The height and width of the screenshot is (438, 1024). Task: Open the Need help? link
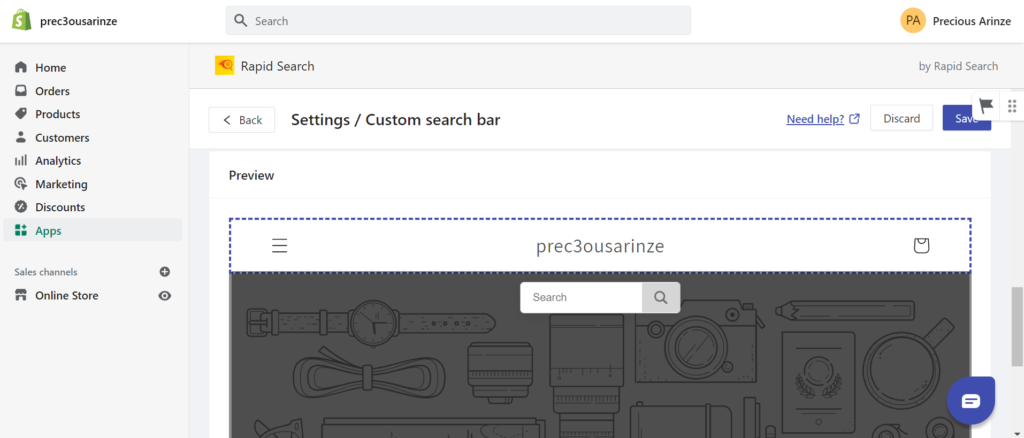coord(816,119)
